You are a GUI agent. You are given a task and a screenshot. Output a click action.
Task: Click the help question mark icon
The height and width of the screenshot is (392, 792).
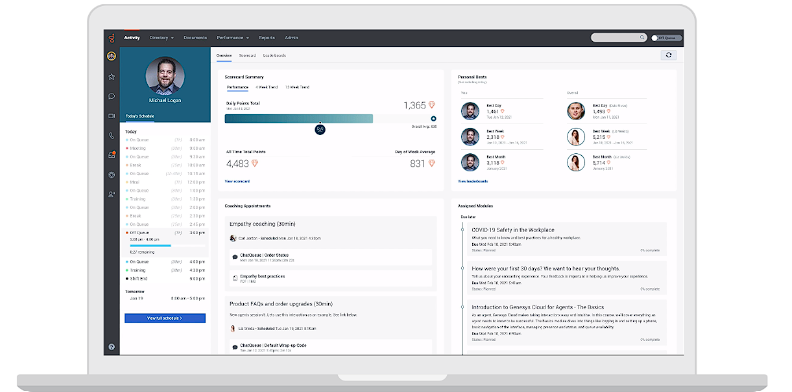pyautogui.click(x=112, y=347)
